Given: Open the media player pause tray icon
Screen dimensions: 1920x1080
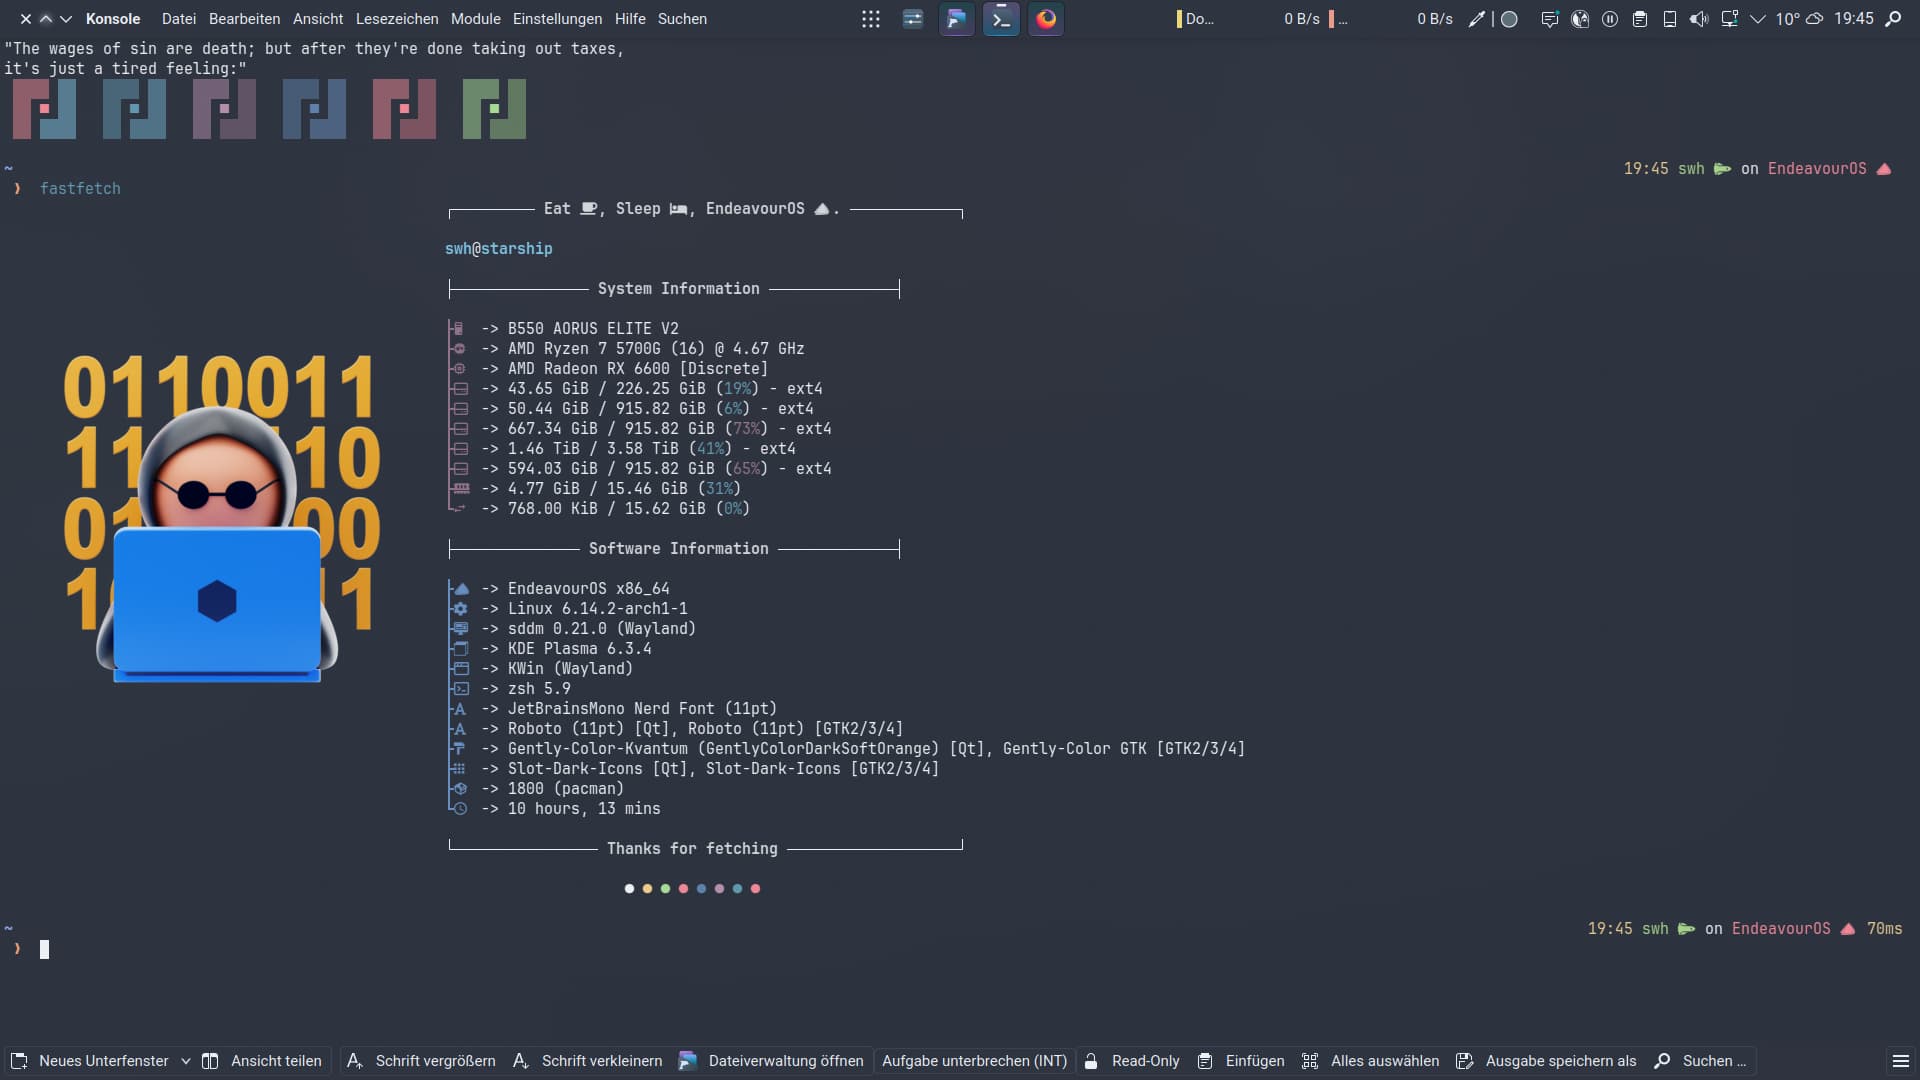Looking at the screenshot, I should tap(1610, 19).
